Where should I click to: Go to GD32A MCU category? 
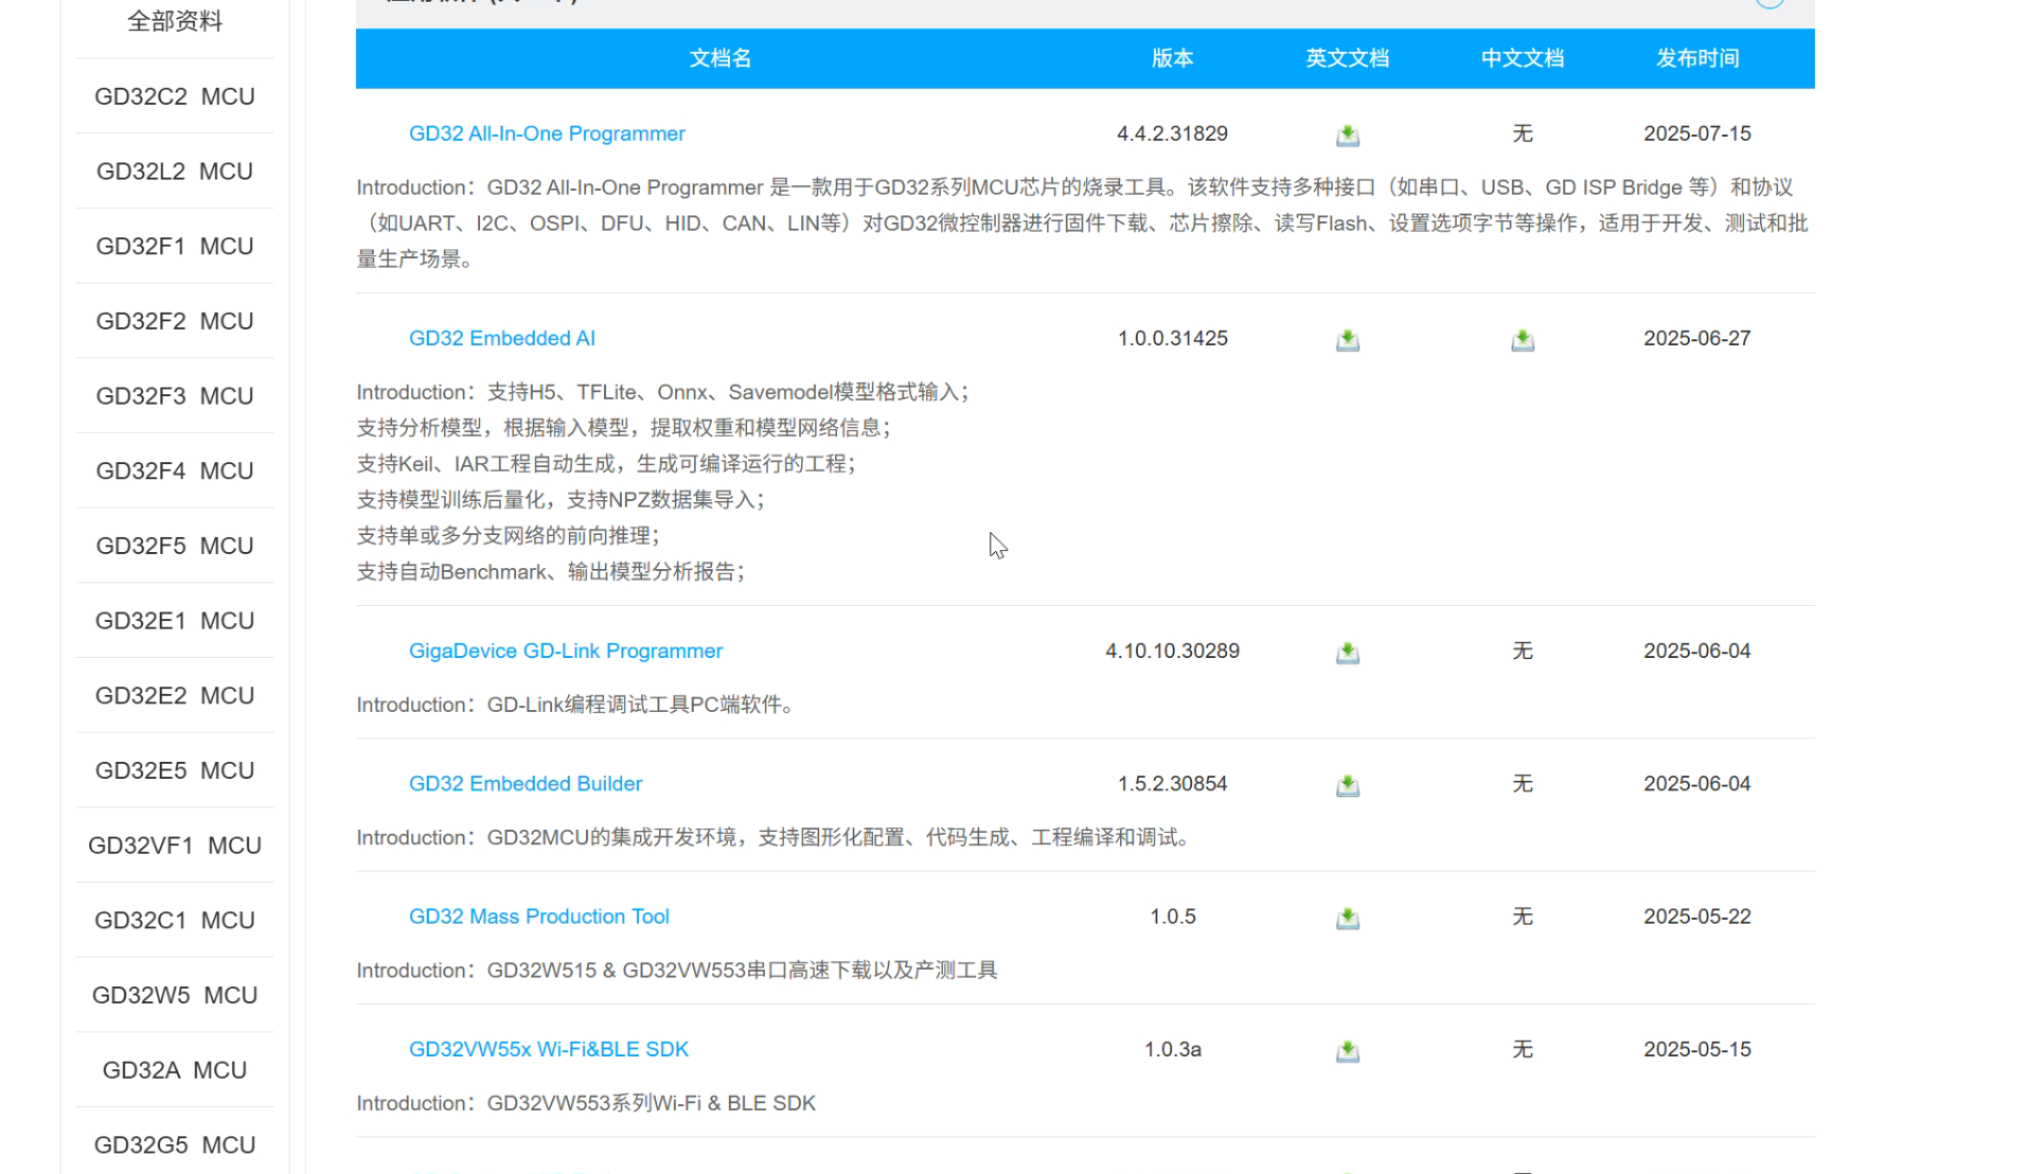point(175,1070)
